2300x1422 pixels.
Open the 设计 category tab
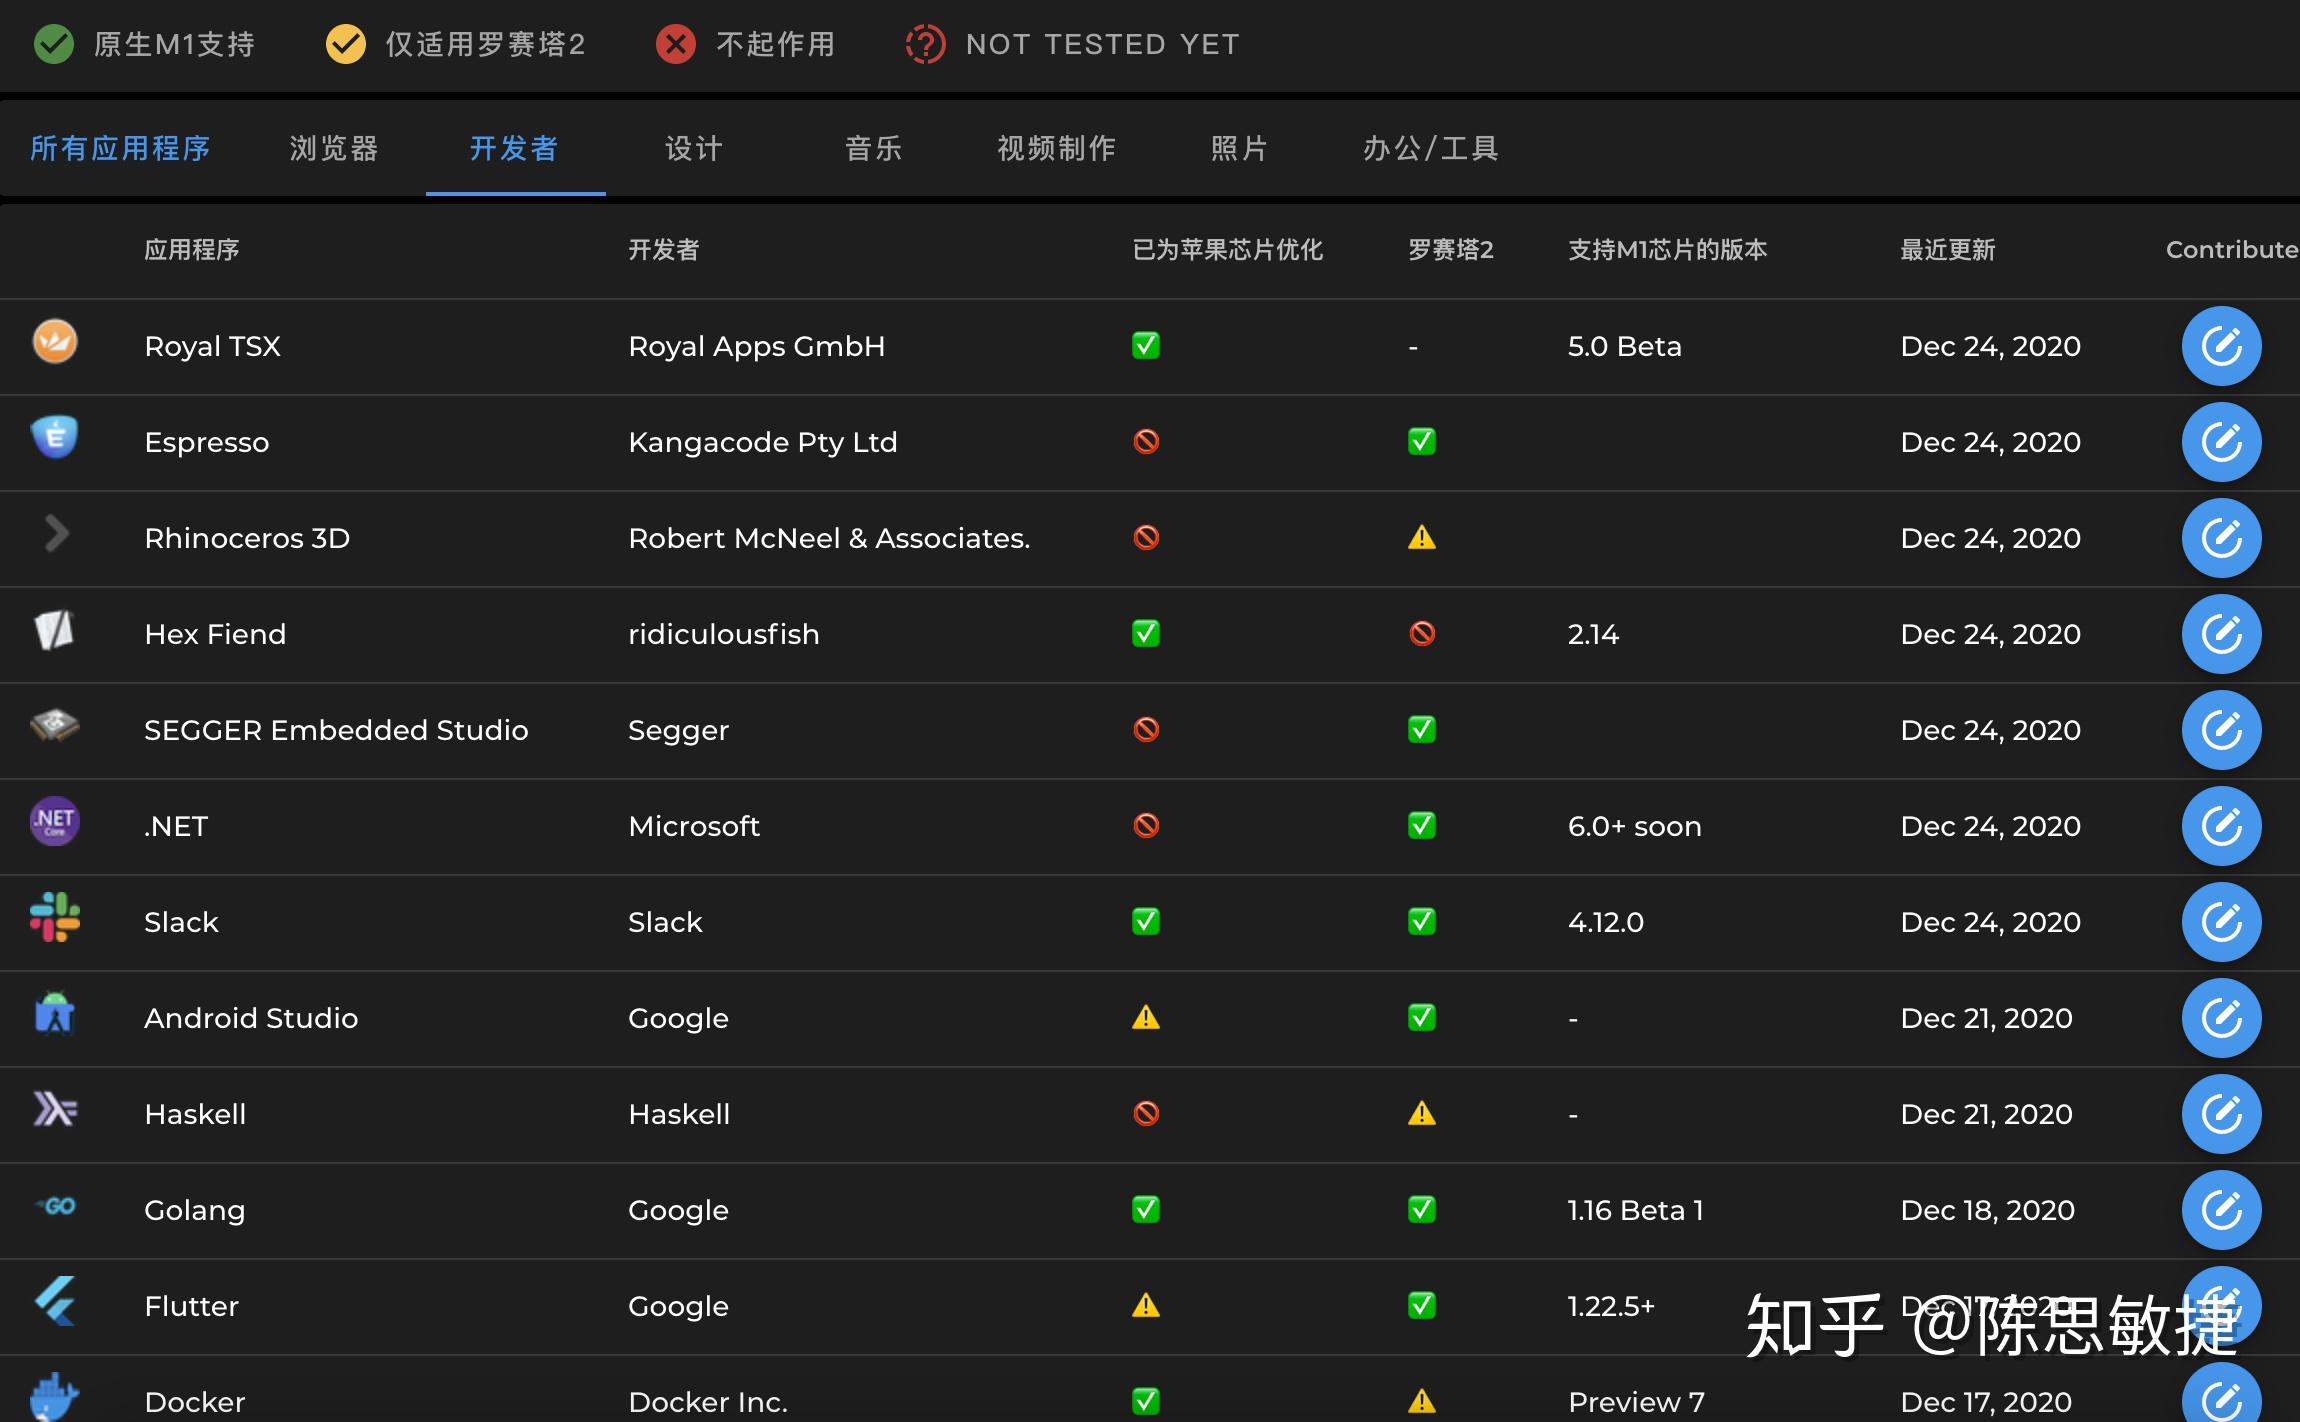(x=693, y=148)
